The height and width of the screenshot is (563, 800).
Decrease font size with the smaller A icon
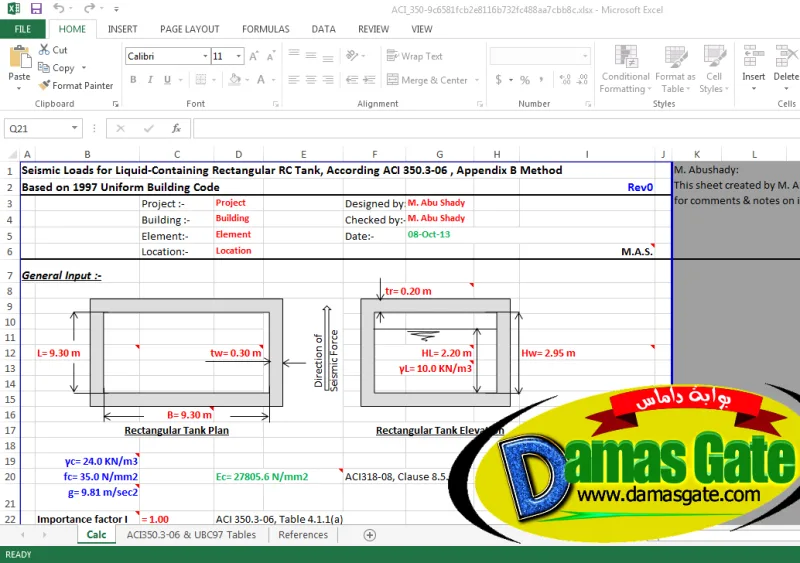[271, 56]
